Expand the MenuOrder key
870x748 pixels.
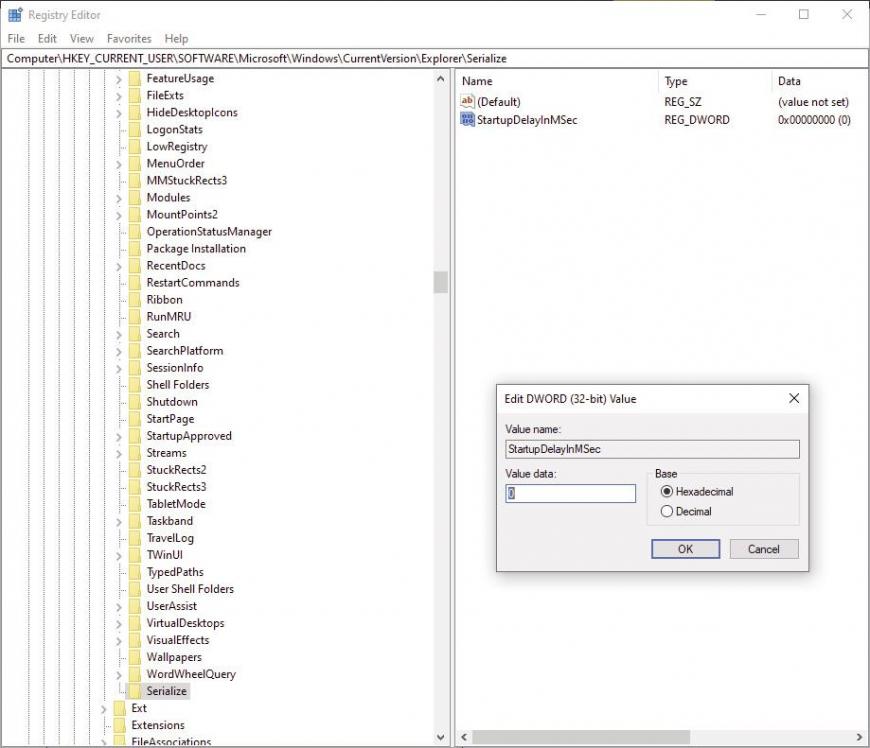tap(119, 164)
